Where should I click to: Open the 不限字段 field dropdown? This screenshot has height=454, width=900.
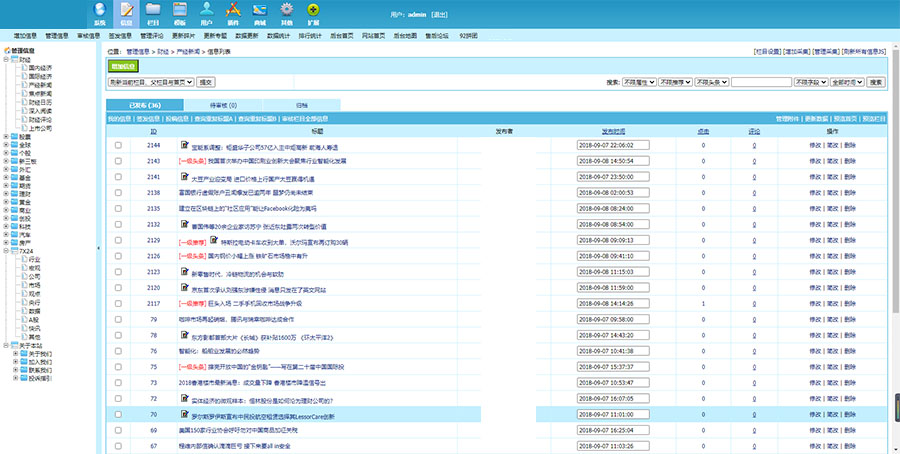pos(811,83)
